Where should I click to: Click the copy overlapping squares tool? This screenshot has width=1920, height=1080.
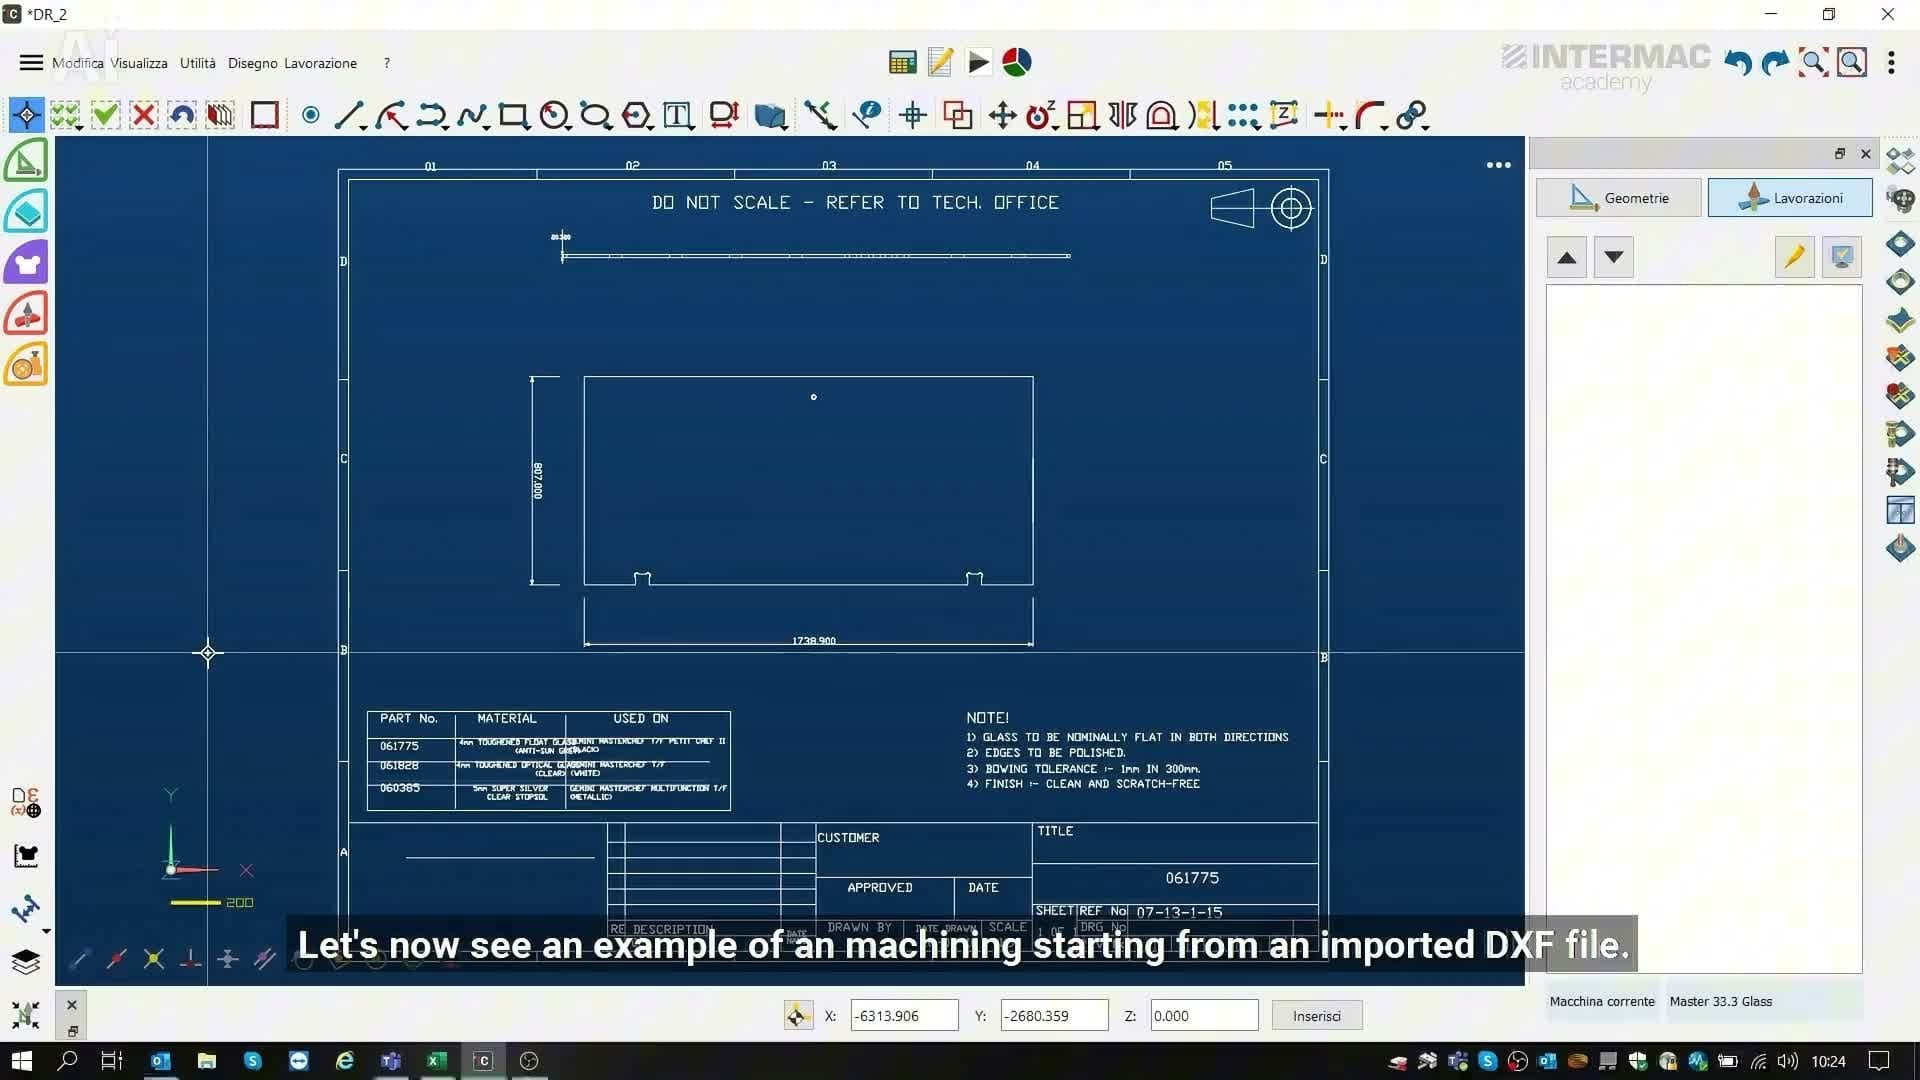[x=958, y=115]
